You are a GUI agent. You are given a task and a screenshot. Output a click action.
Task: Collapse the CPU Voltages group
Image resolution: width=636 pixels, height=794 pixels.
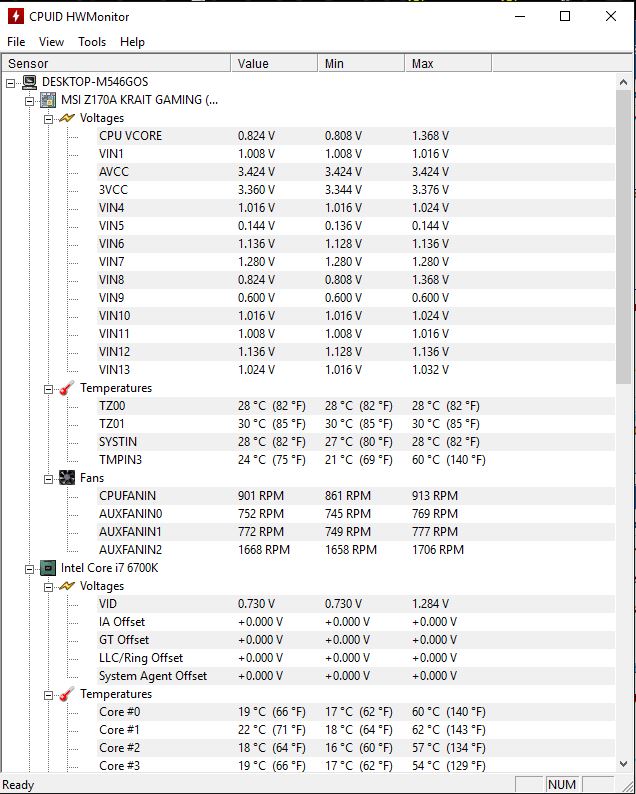49,587
